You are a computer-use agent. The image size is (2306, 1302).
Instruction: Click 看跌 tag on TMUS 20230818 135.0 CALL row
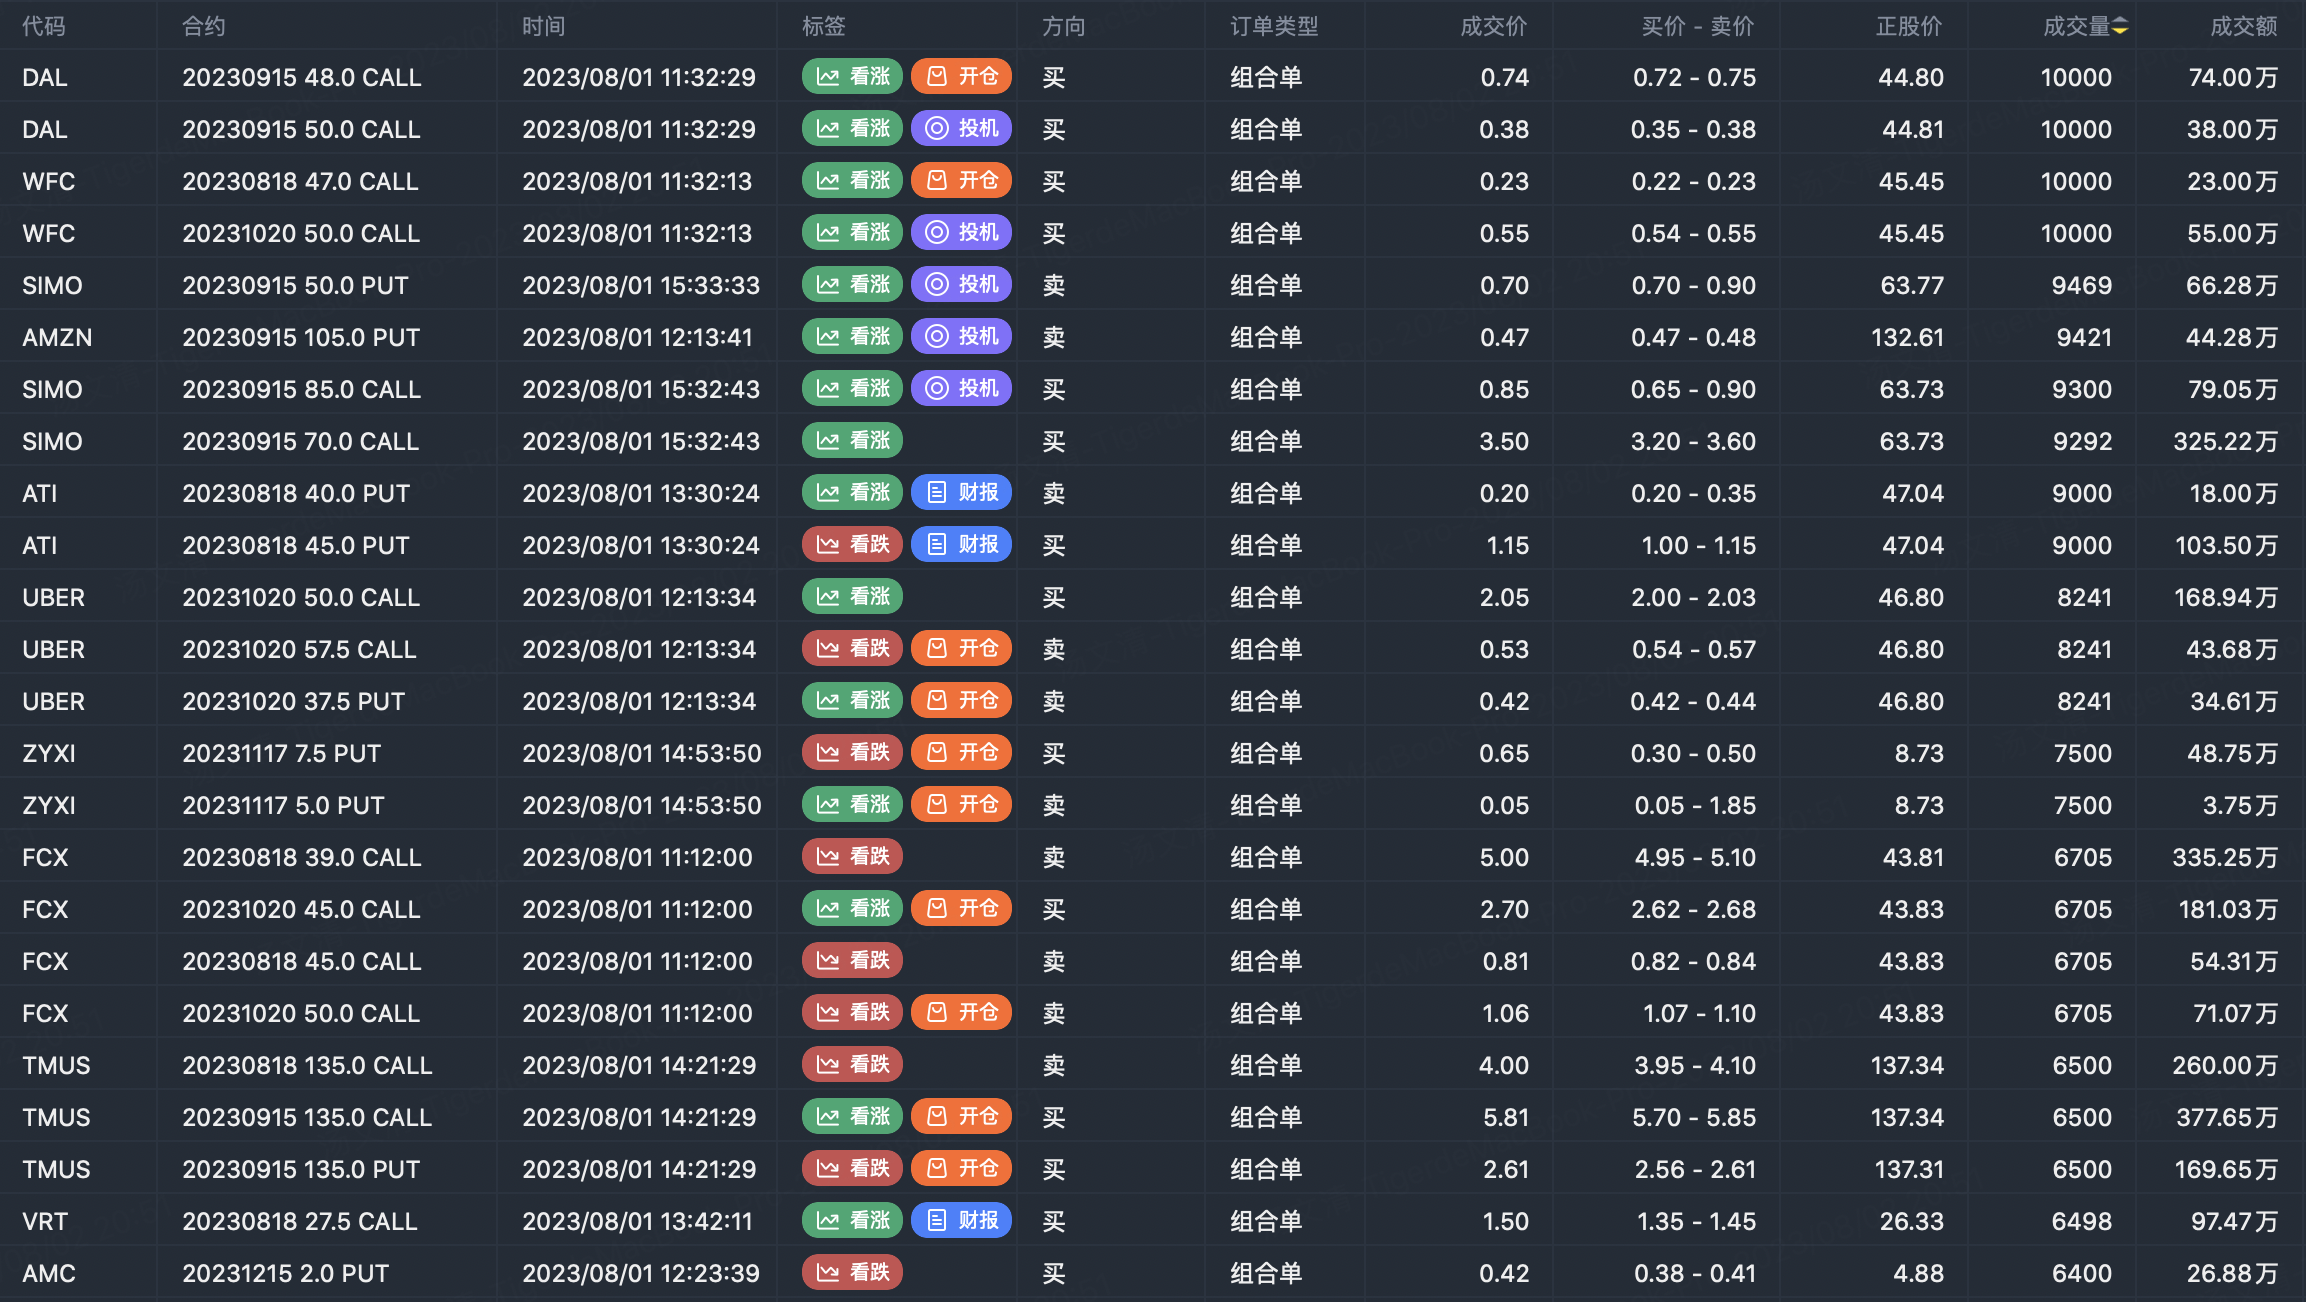click(852, 1065)
